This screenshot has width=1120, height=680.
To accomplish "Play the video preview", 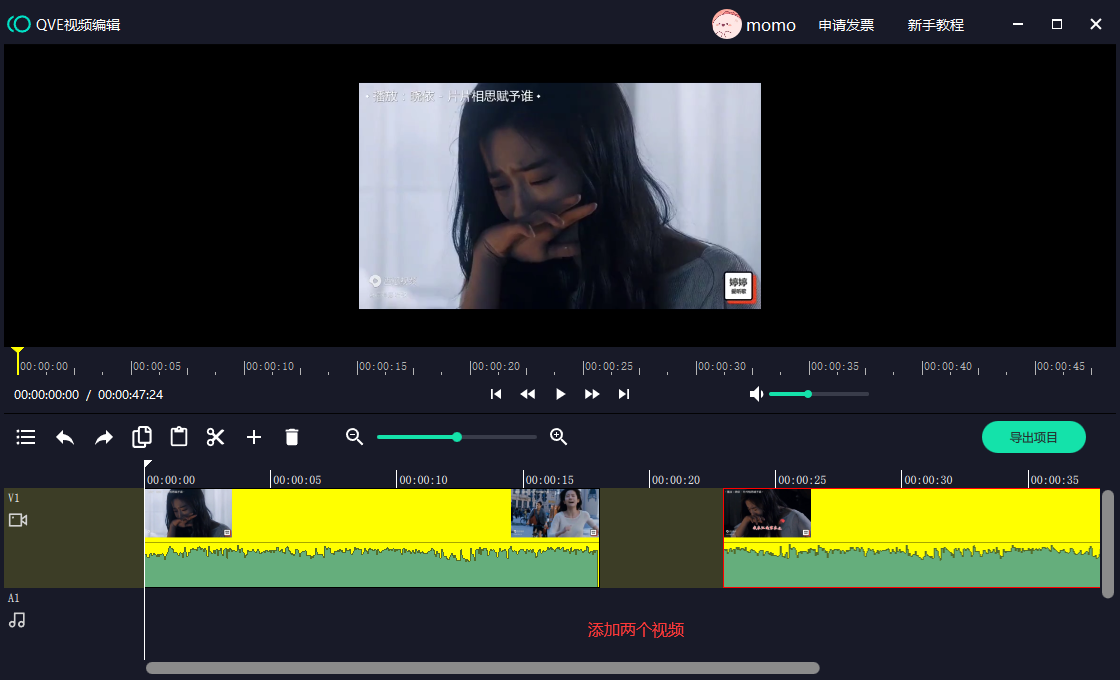I will pyautogui.click(x=560, y=394).
